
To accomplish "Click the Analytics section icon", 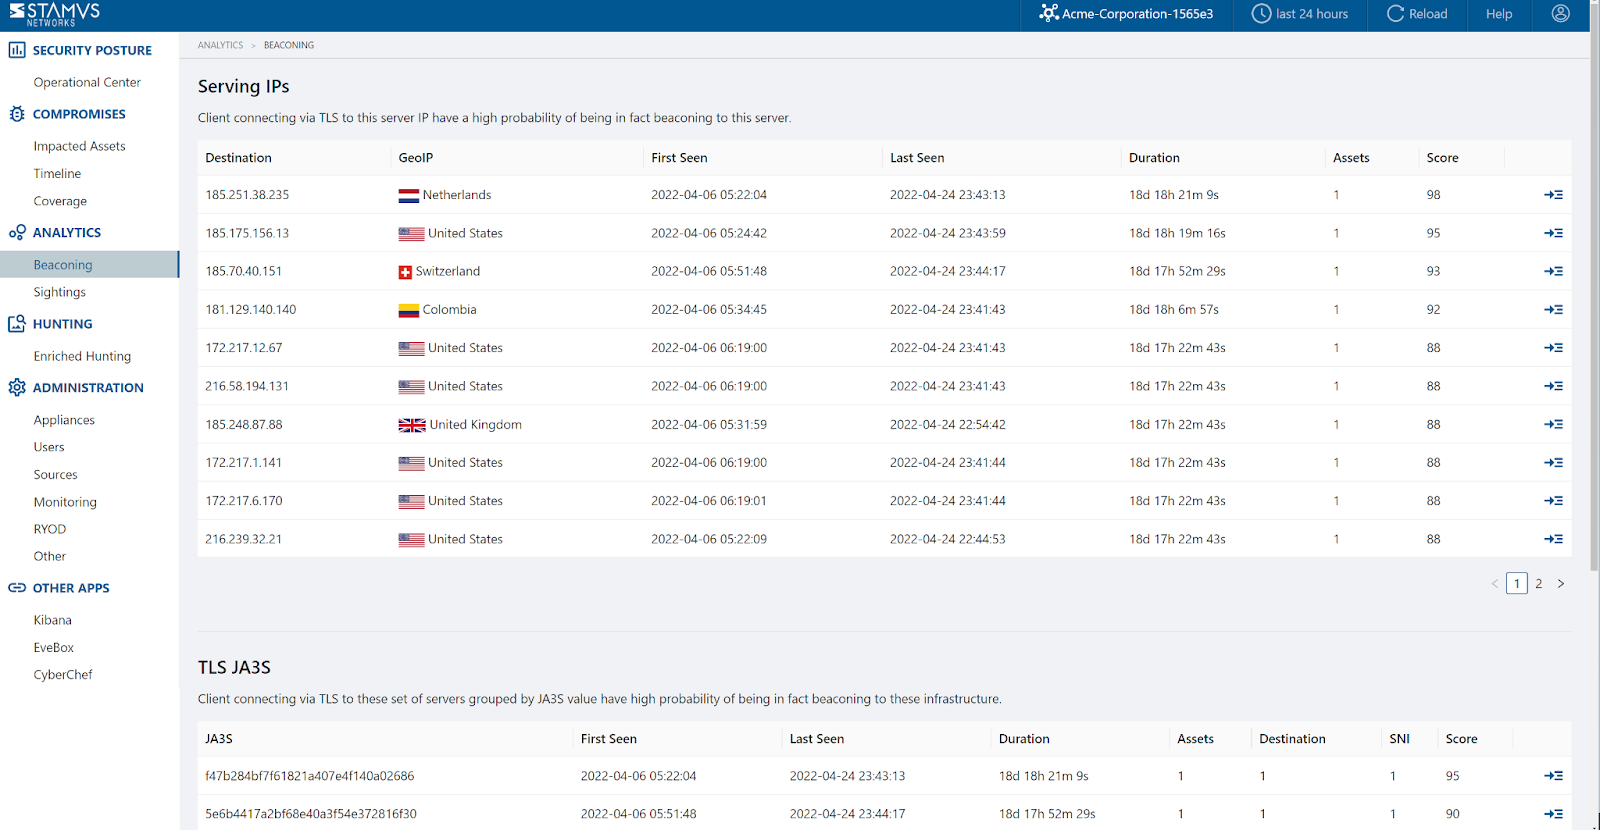I will pyautogui.click(x=17, y=232).
